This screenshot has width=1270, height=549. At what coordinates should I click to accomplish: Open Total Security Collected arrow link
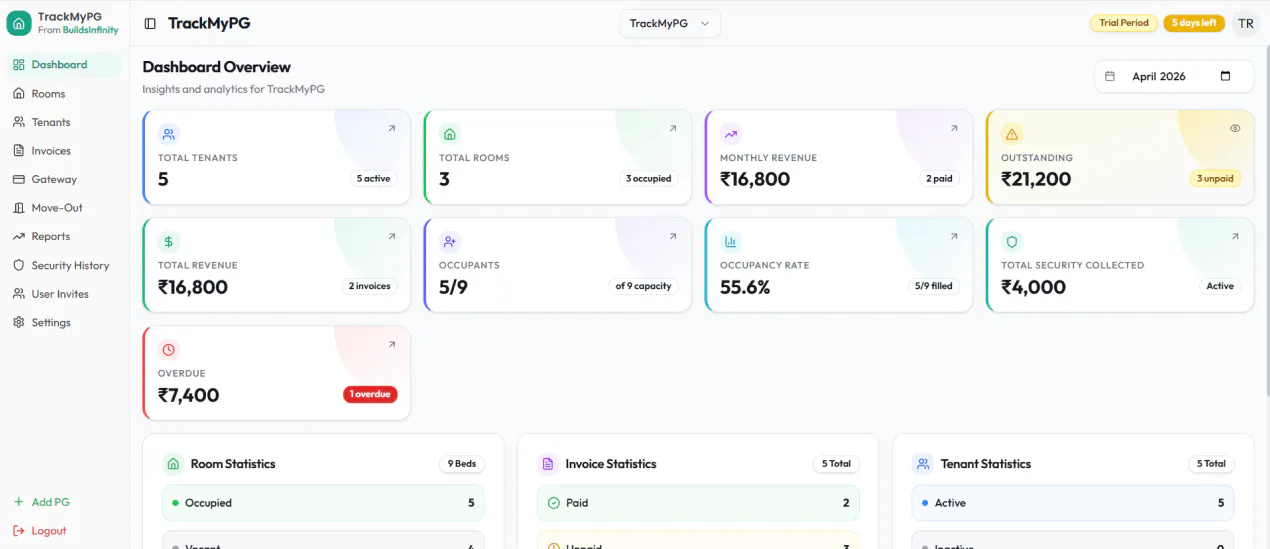[1235, 236]
